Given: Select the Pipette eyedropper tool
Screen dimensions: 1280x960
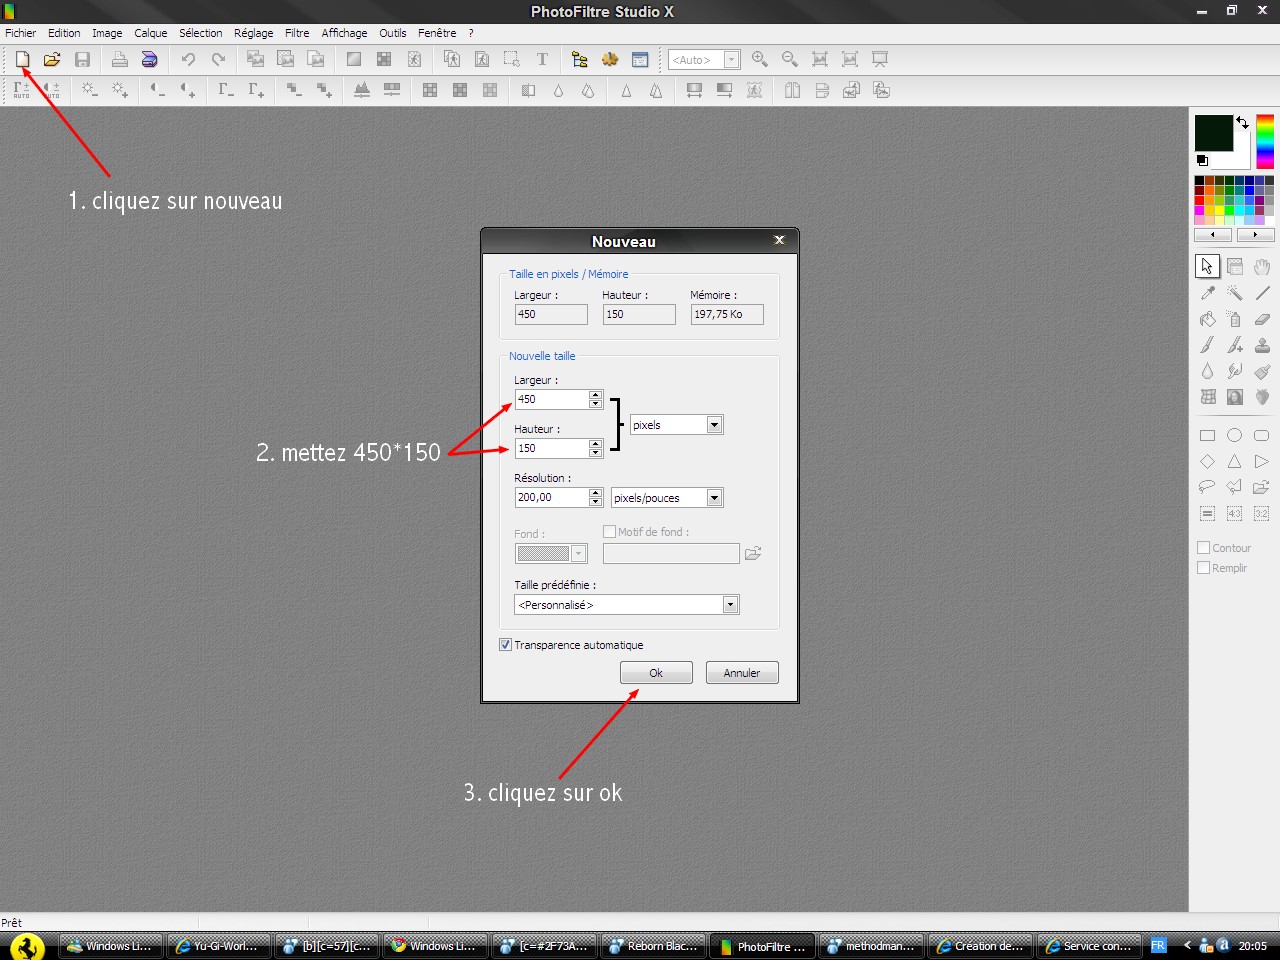Looking at the screenshot, I should point(1207,293).
